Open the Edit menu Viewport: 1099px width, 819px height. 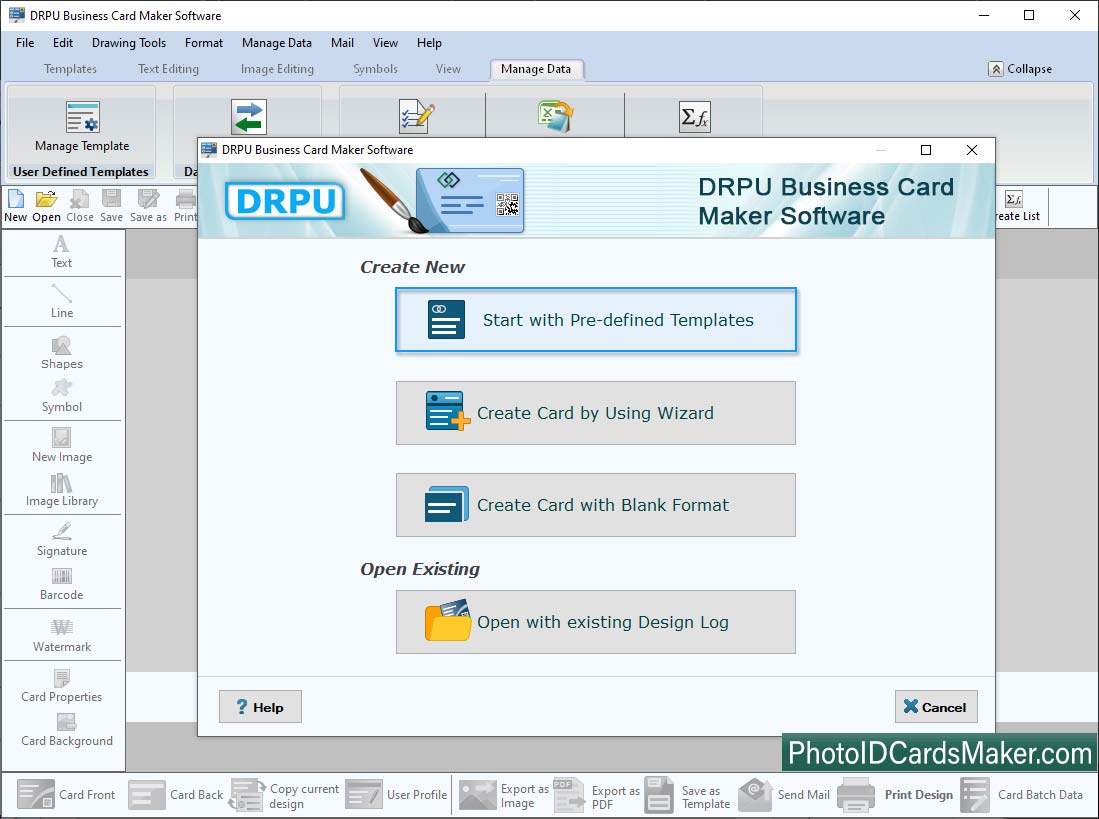click(x=63, y=43)
